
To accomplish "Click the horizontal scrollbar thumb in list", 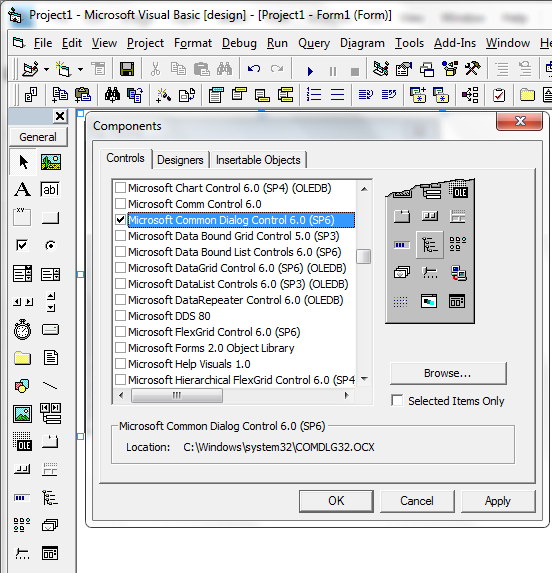I will [177, 395].
